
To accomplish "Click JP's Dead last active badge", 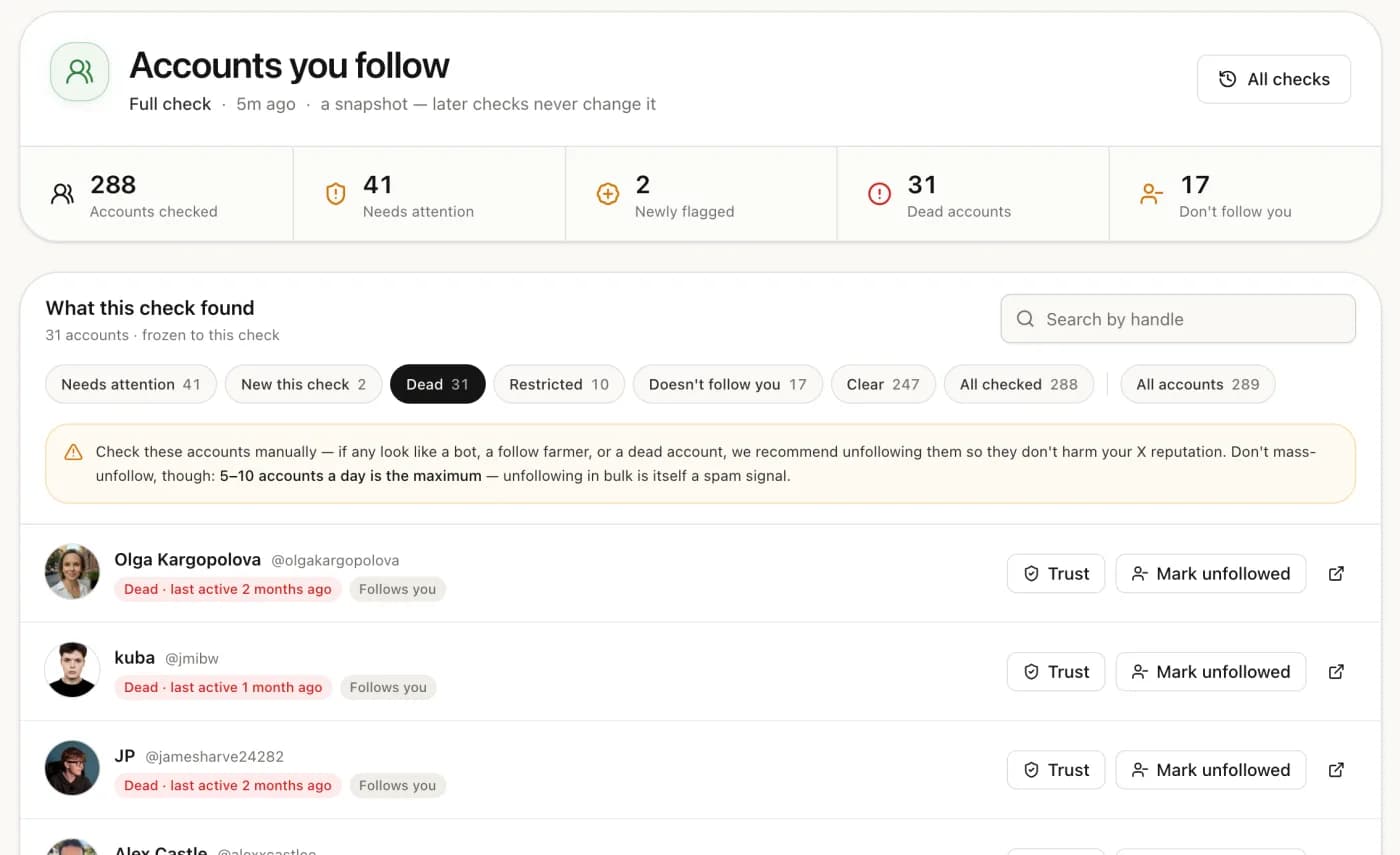I will 228,785.
